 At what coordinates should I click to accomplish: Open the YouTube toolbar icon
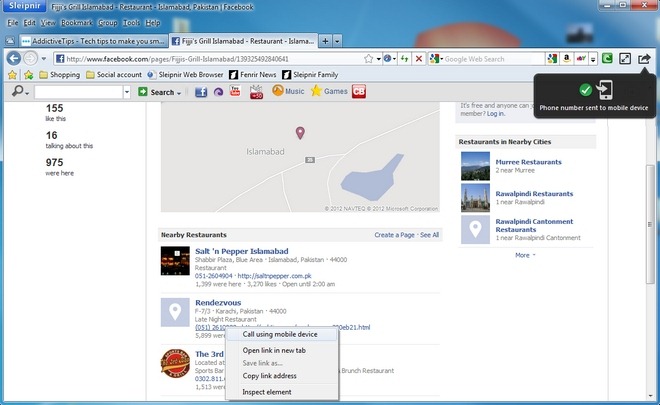tap(235, 91)
